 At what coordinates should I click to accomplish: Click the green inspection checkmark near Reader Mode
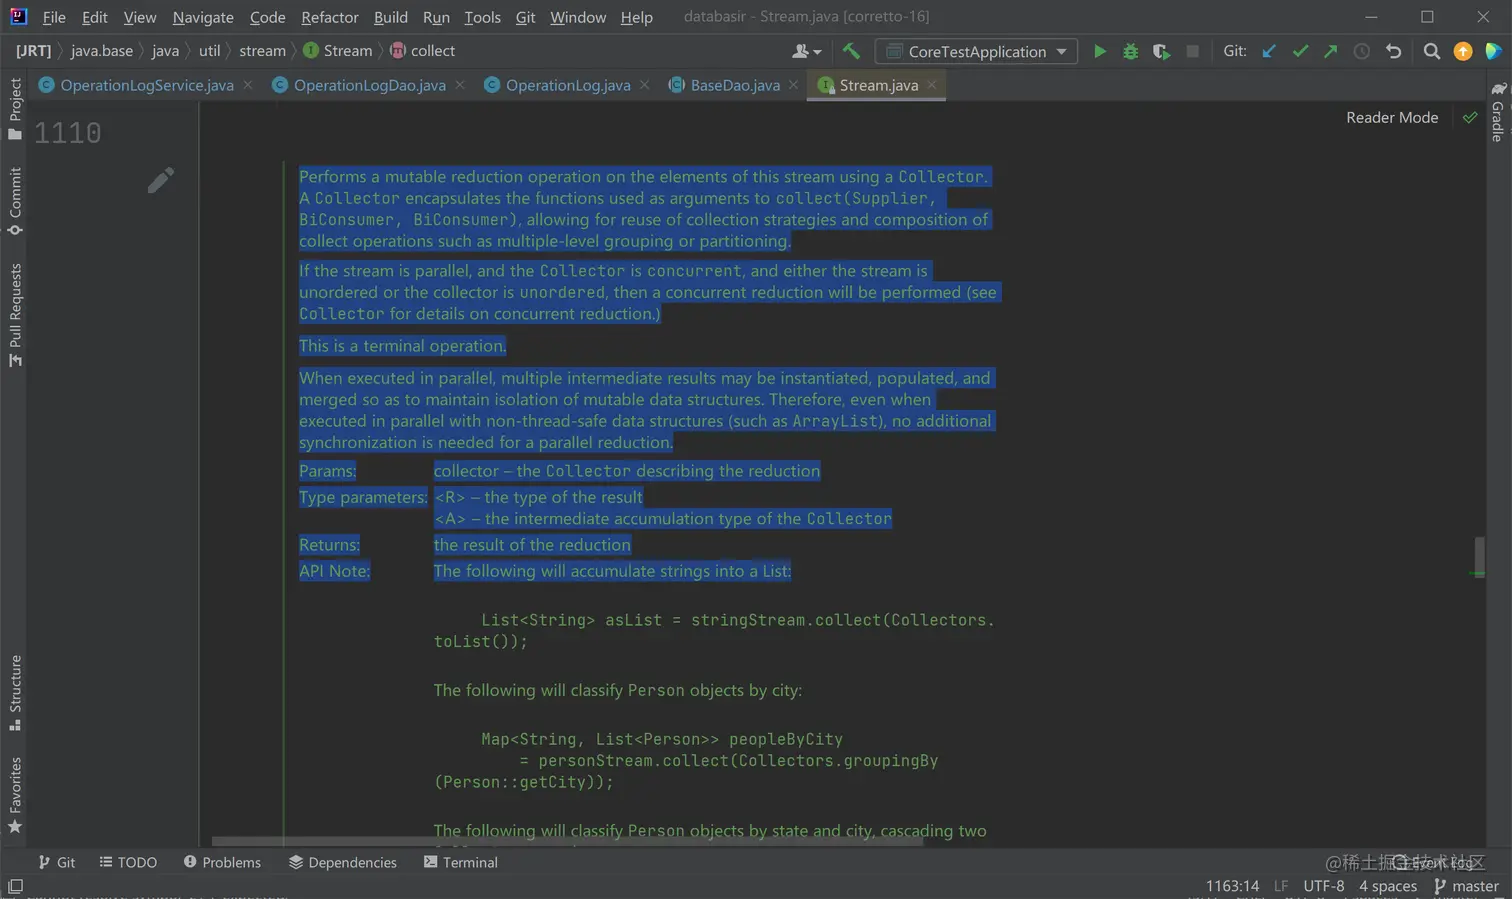point(1470,118)
